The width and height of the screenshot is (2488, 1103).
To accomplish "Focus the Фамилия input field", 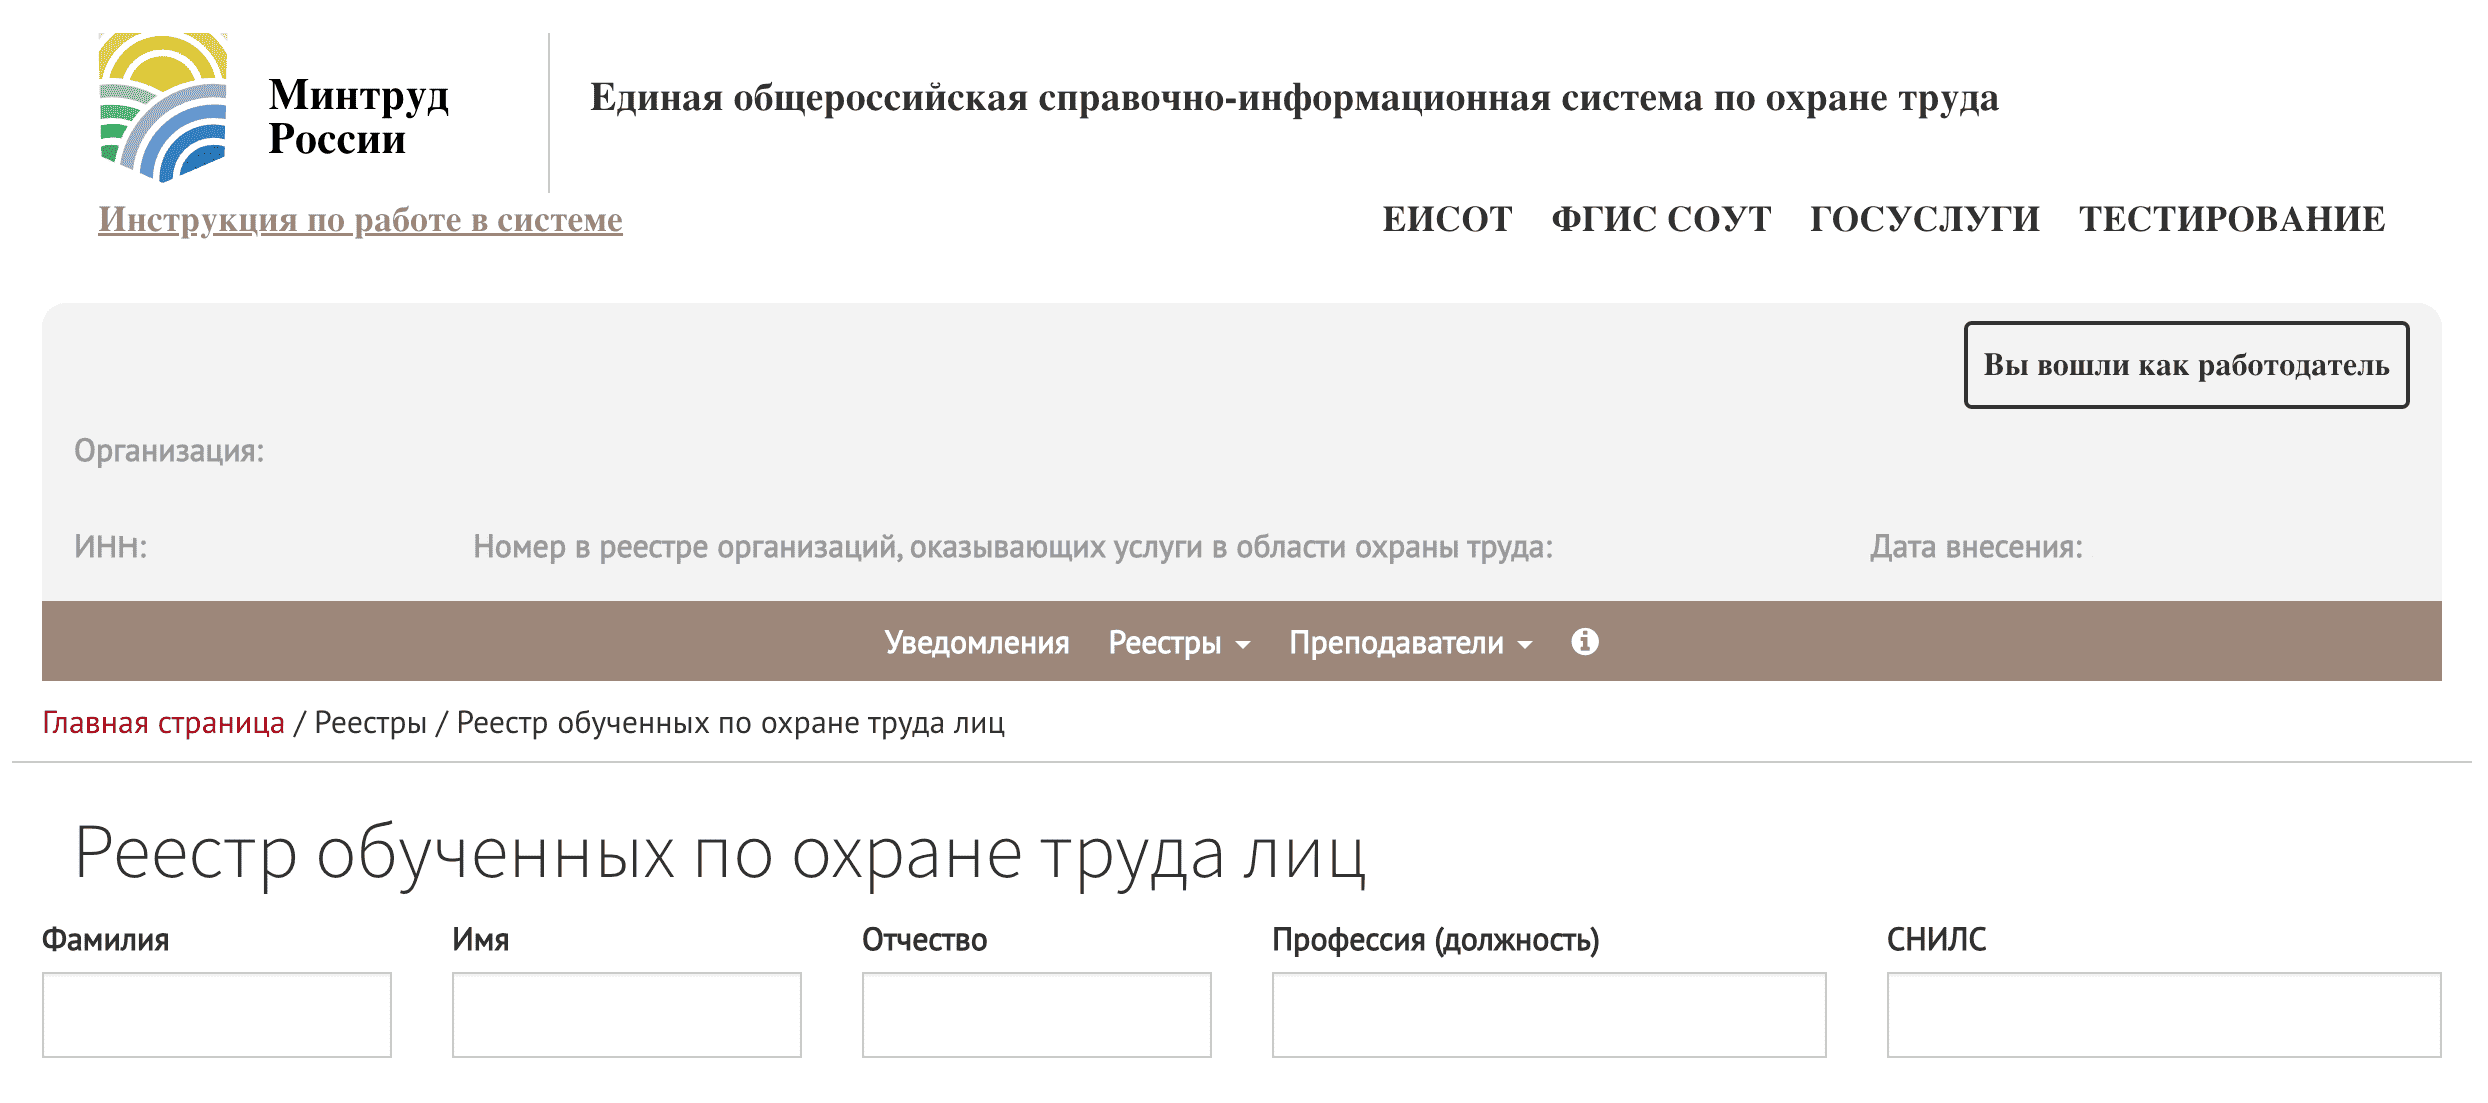I will [217, 1014].
